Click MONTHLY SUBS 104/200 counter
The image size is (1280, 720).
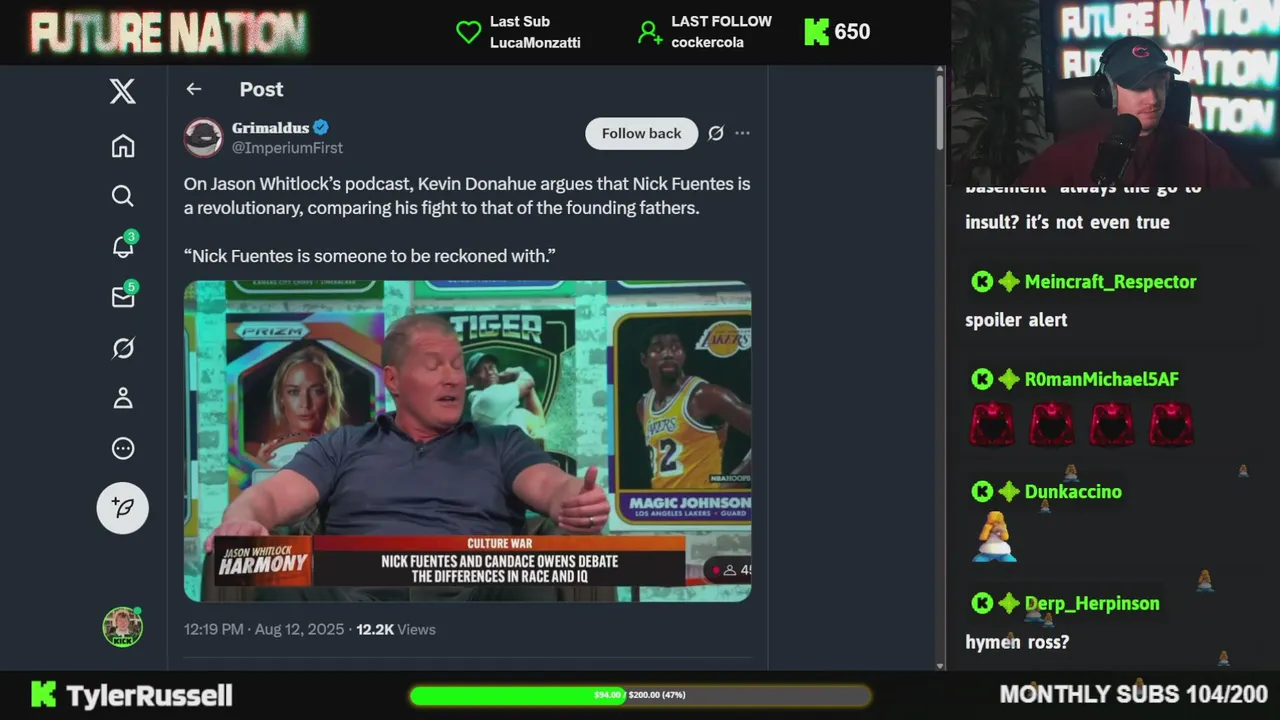(1134, 694)
